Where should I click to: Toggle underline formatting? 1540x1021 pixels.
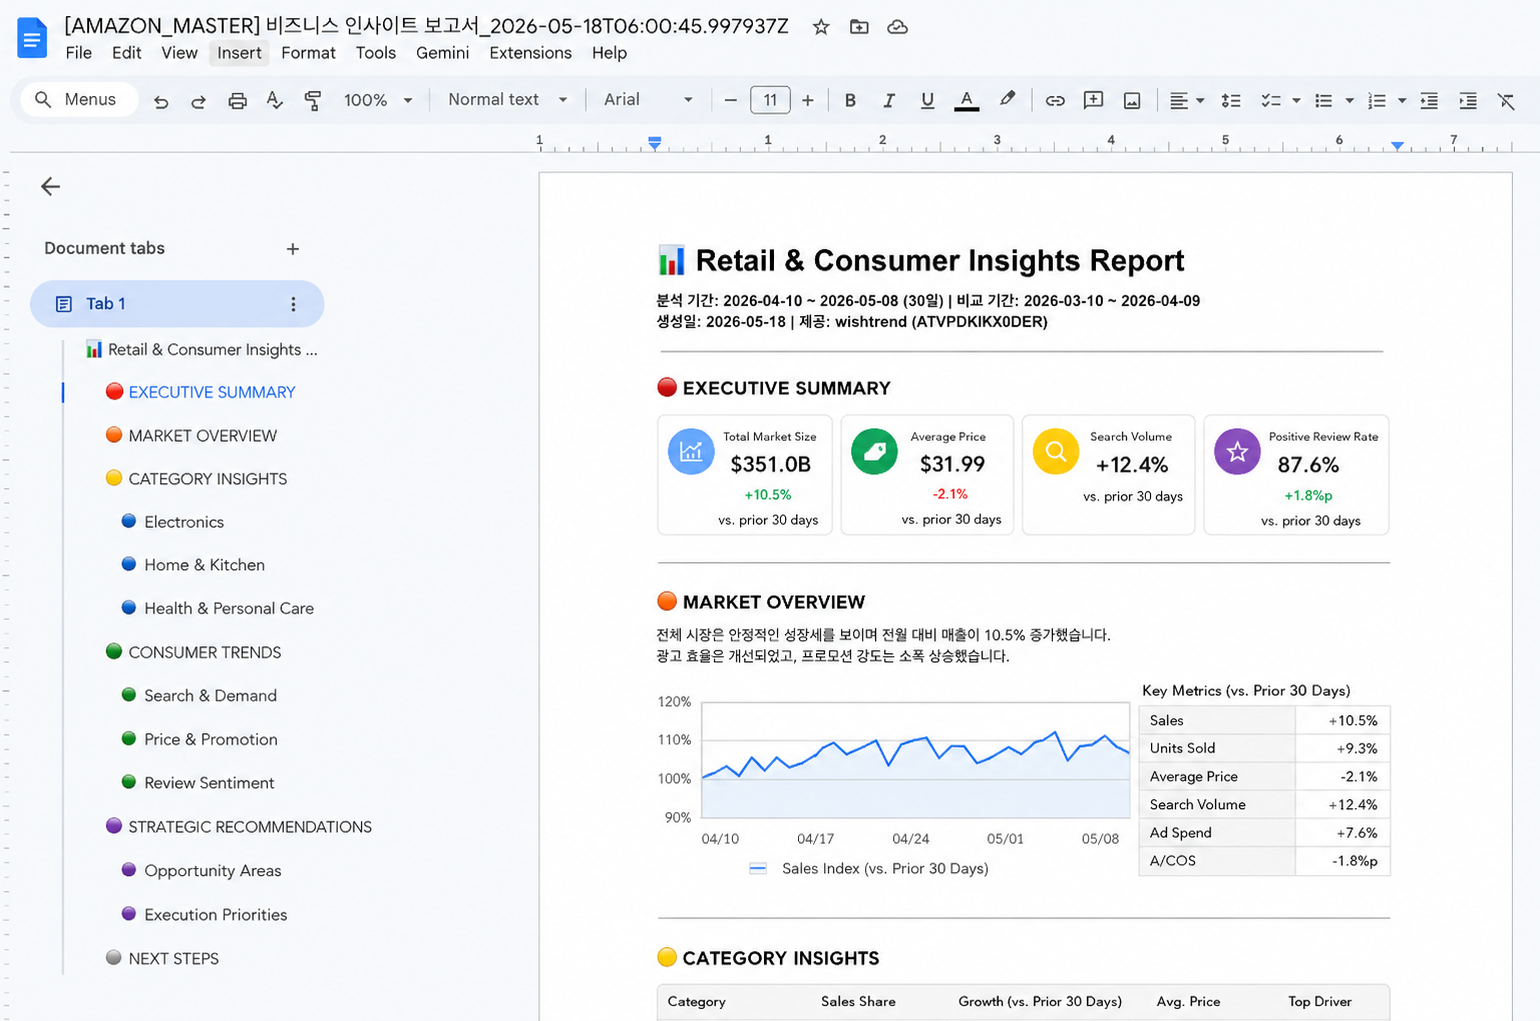coord(927,100)
